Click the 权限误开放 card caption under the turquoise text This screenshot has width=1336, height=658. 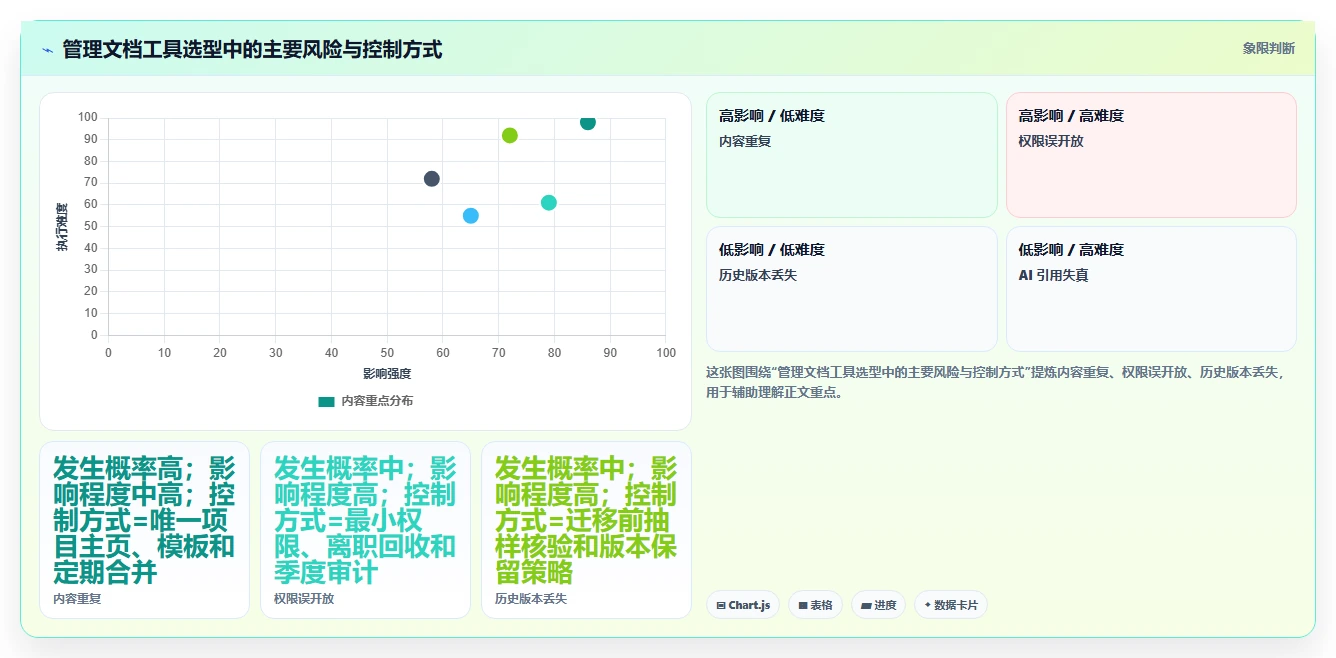pyautogui.click(x=304, y=599)
